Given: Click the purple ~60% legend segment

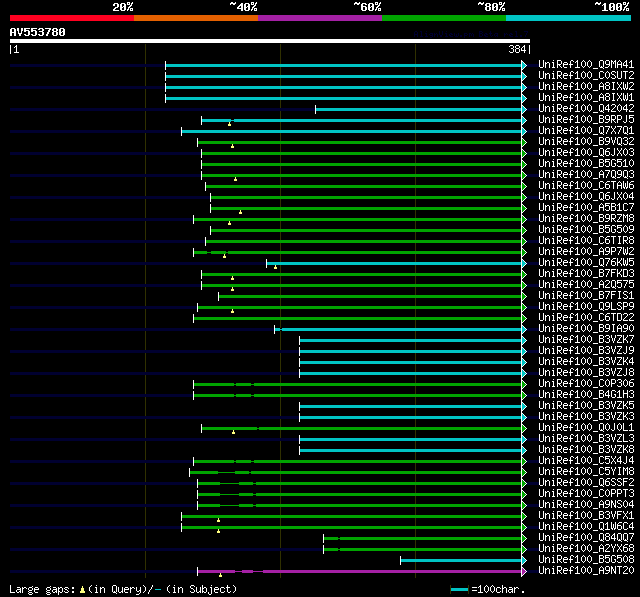Looking at the screenshot, I should tap(320, 18).
